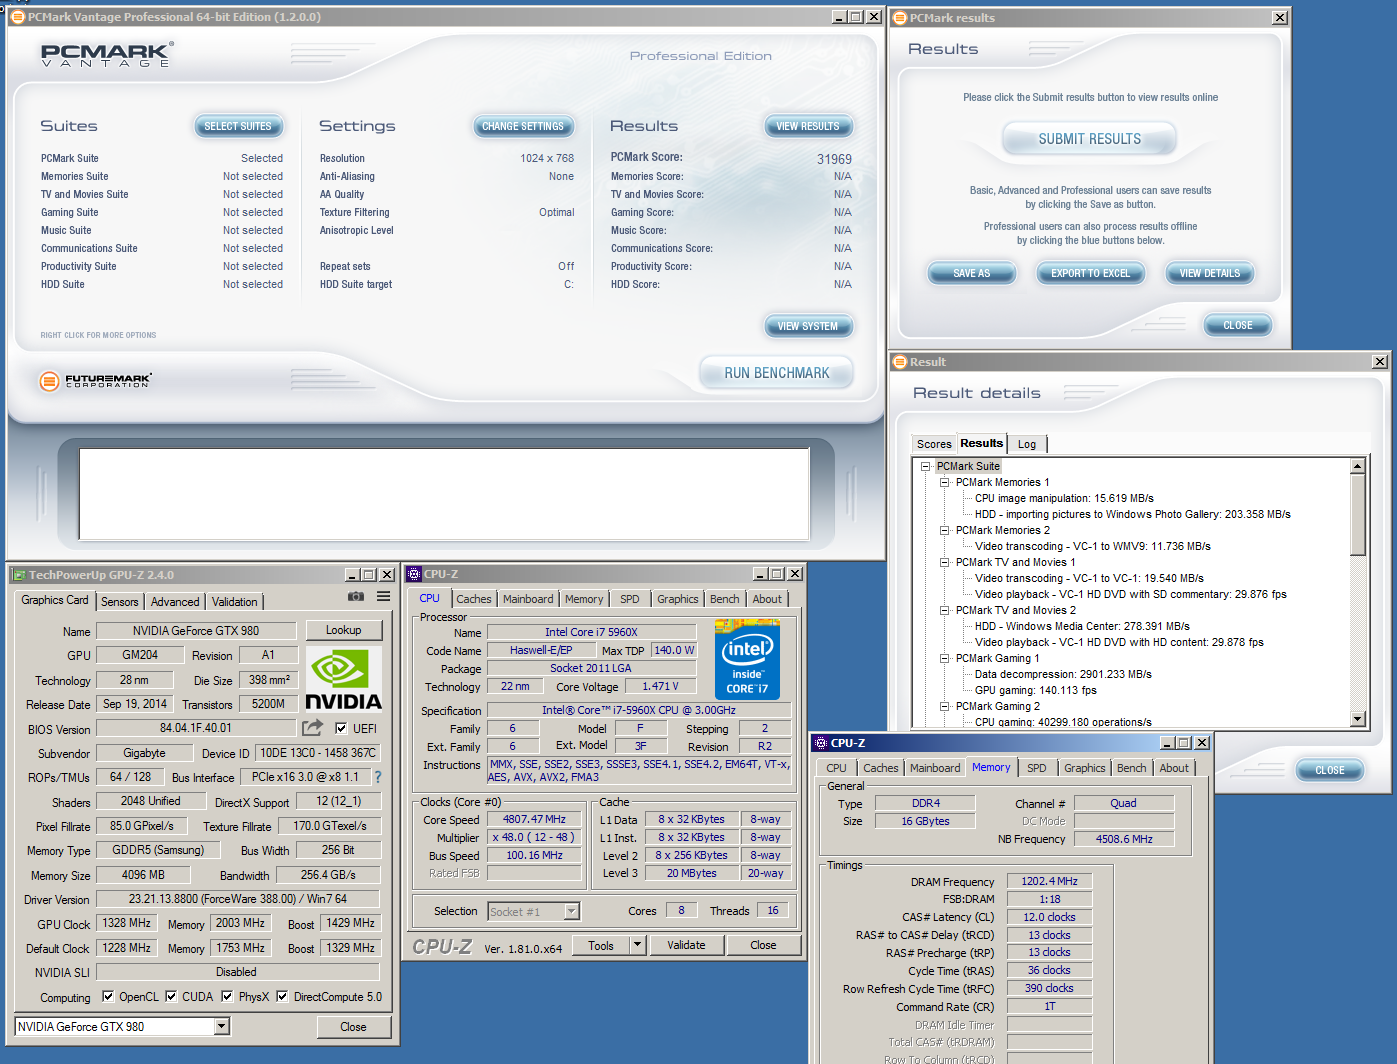
Task: Click the View Details button
Action: click(x=1209, y=273)
